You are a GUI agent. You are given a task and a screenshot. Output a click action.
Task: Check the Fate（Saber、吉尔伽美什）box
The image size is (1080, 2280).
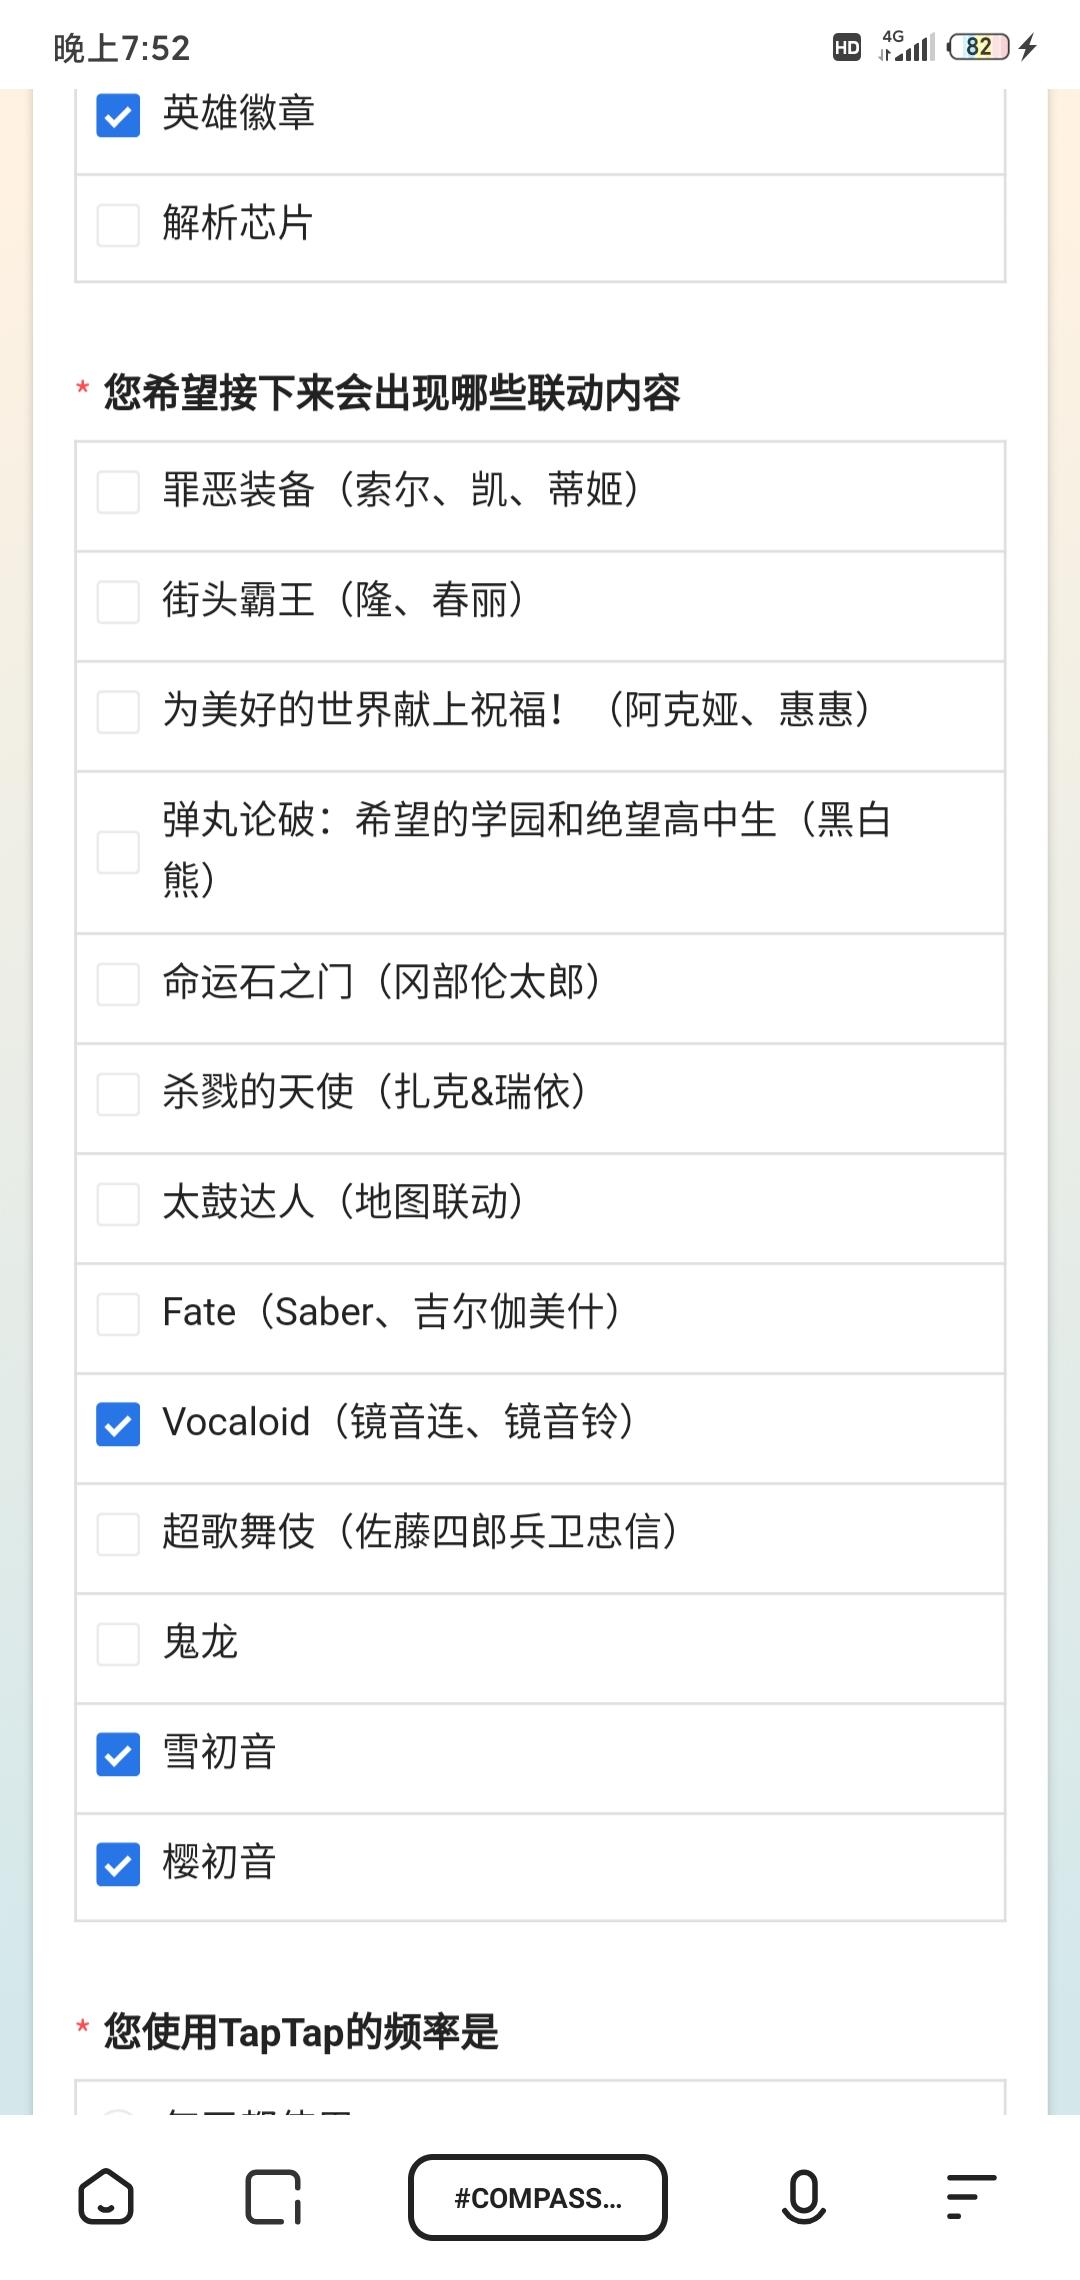pyautogui.click(x=118, y=1314)
